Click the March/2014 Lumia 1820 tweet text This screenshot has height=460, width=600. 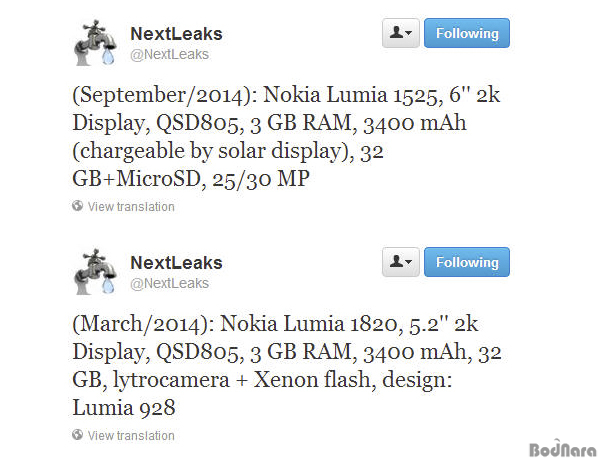tap(287, 365)
